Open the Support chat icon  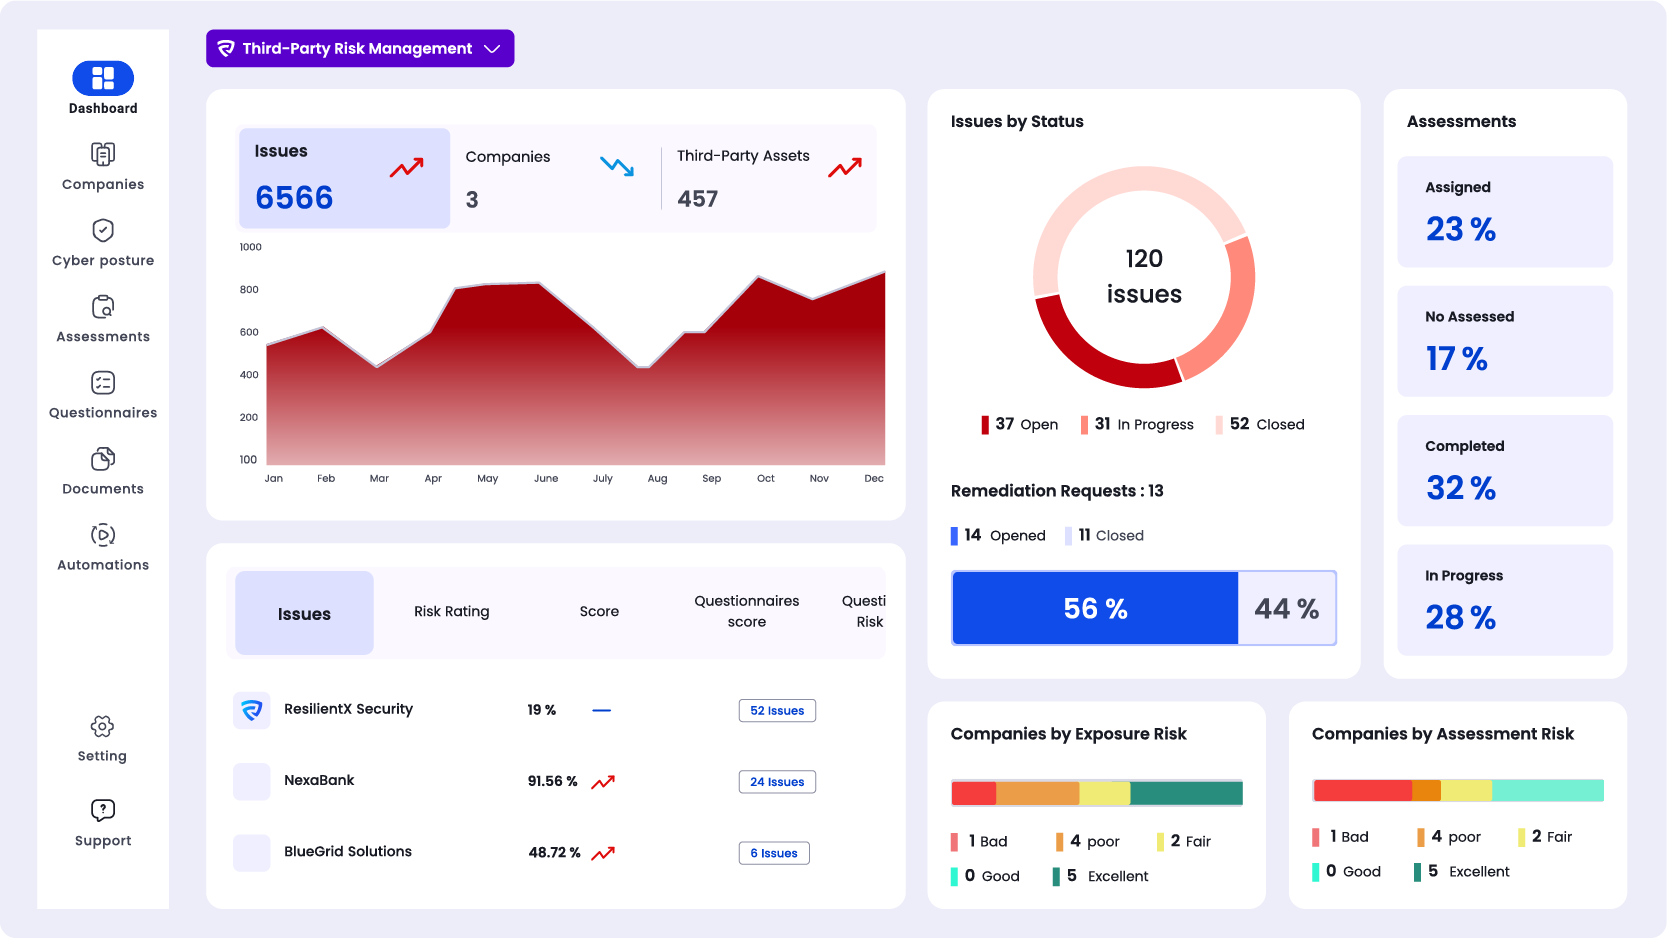[103, 810]
